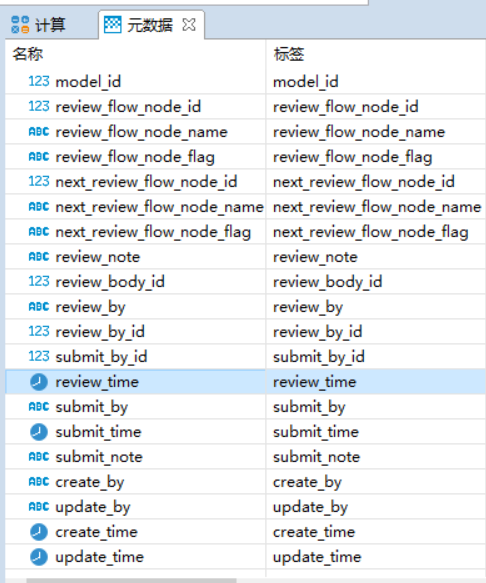Click numeric icon of submit_by_id
Screen dimensions: 486x583
[39, 357]
